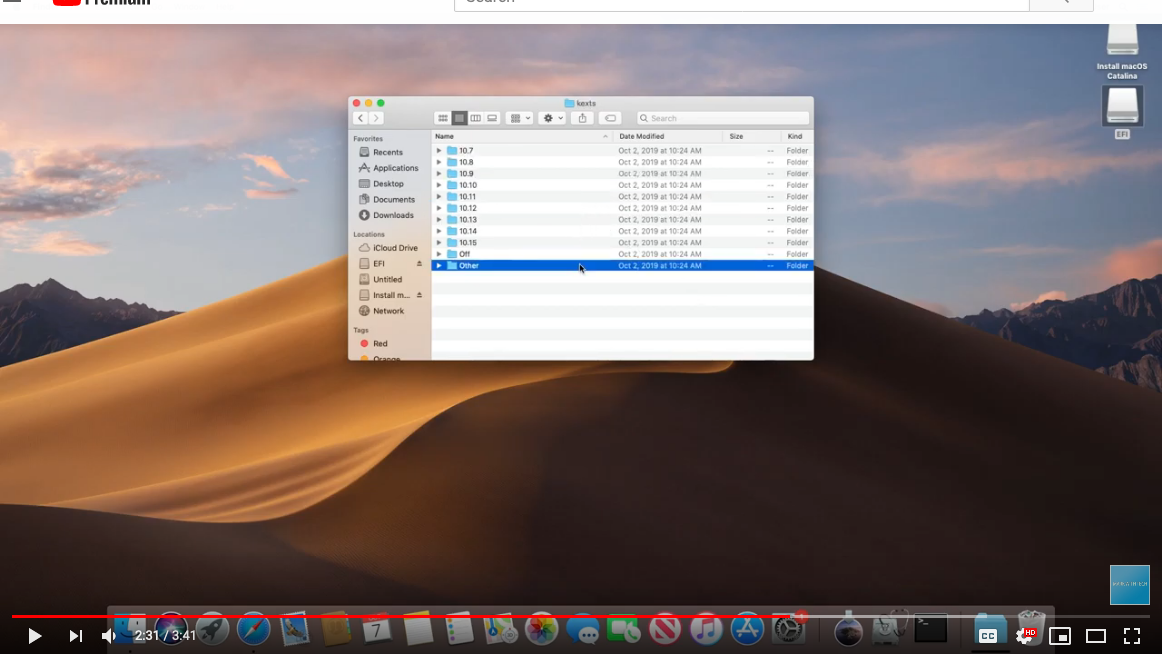Click the Install macOS Catalina desktop drive
Viewport: 1162px width, 654px height.
pos(1122,50)
